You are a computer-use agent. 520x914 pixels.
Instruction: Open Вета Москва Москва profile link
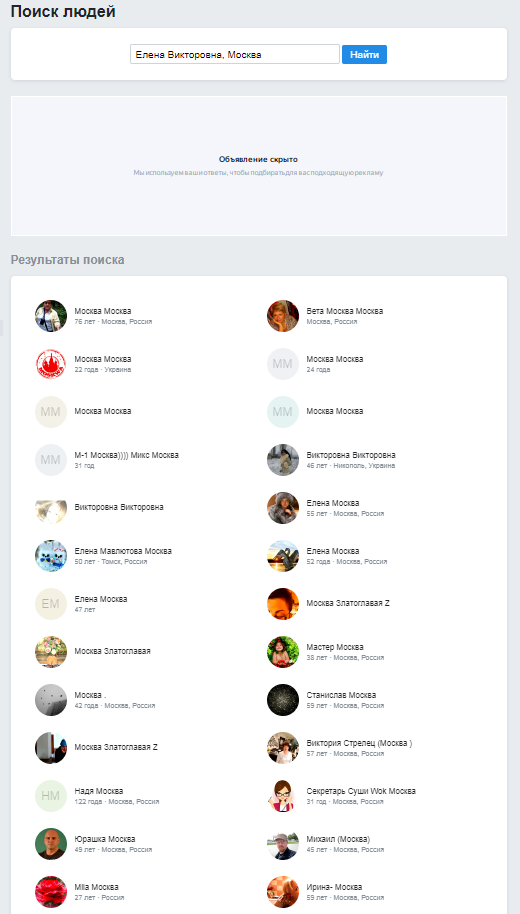coord(345,311)
